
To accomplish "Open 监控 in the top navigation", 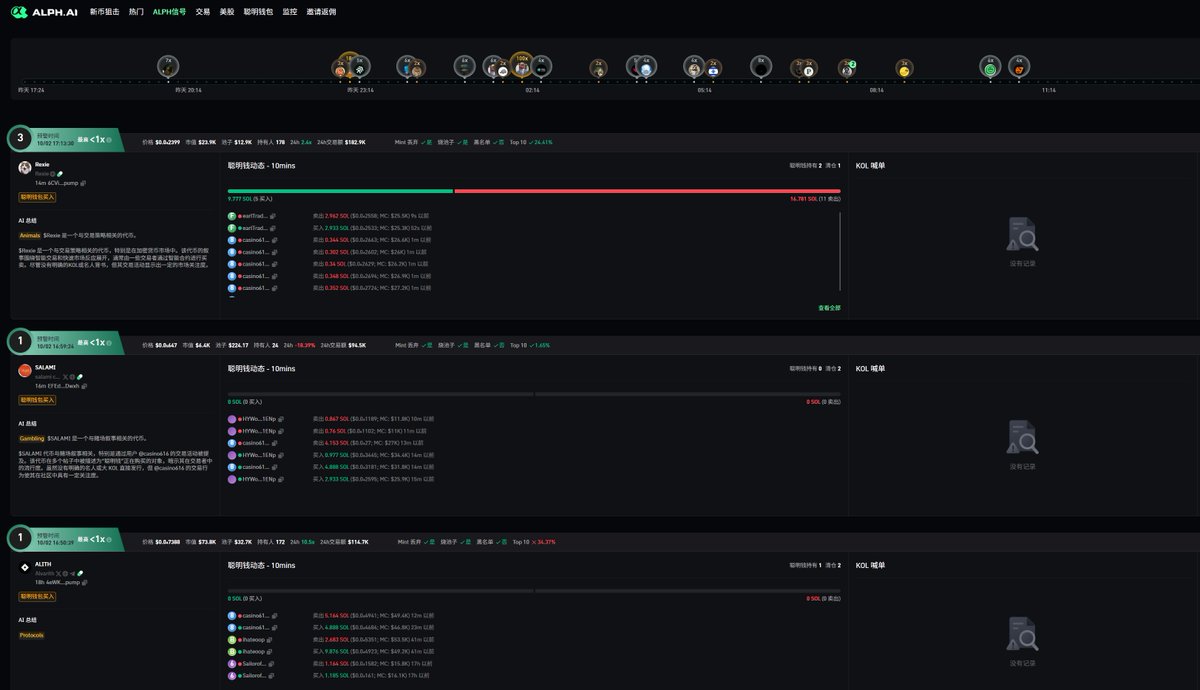I will tap(290, 12).
